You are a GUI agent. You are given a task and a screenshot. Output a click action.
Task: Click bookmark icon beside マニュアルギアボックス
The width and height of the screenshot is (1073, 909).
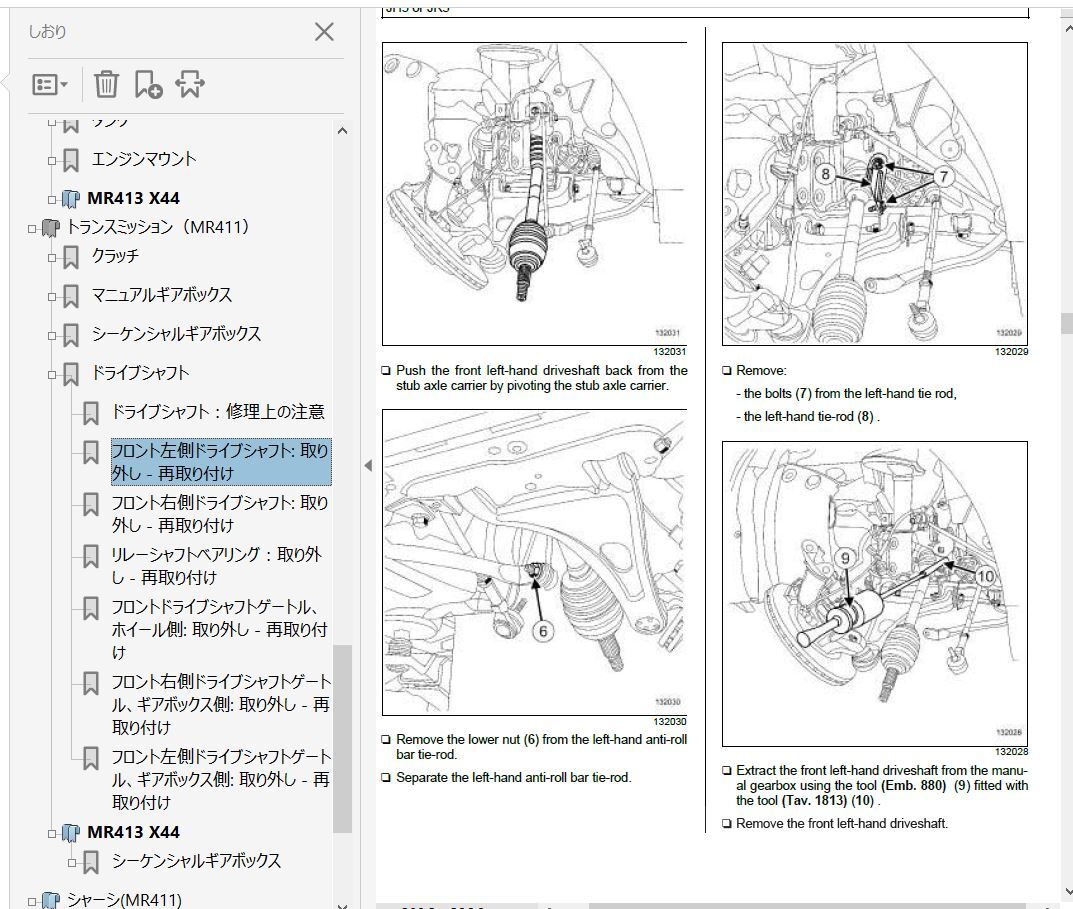[70, 296]
